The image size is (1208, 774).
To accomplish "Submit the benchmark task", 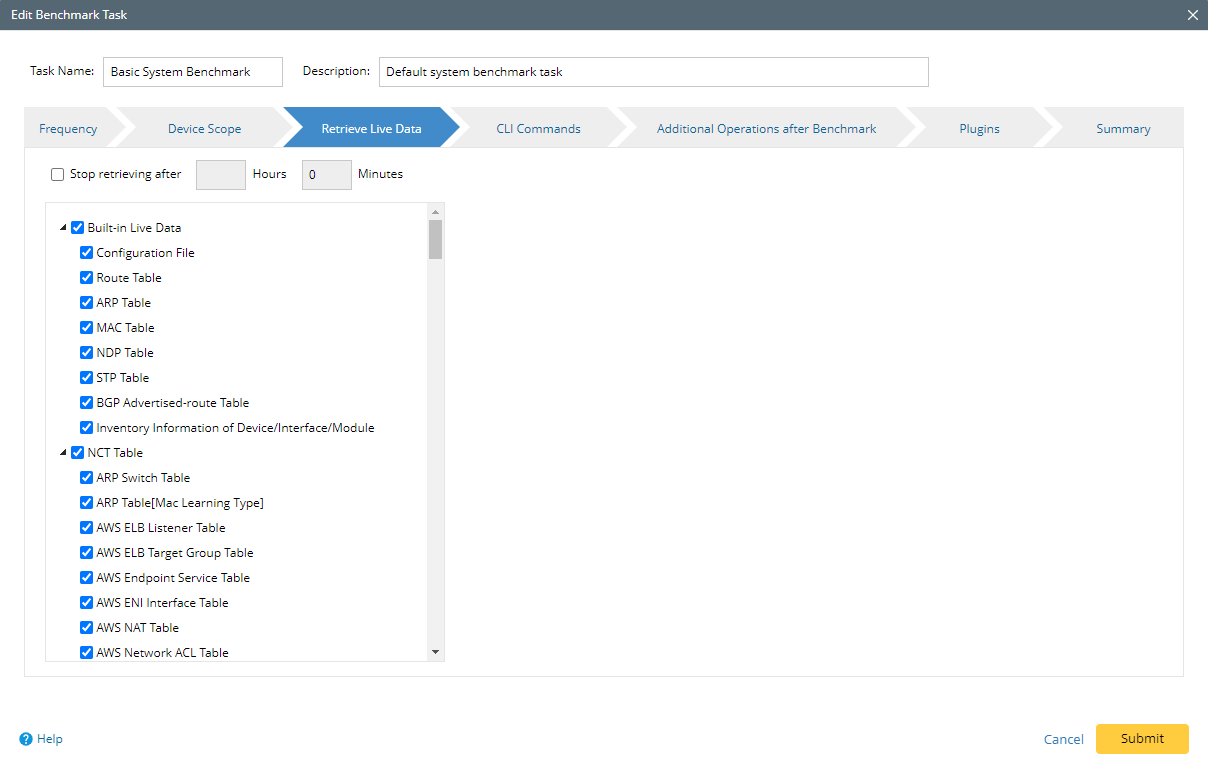I will pyautogui.click(x=1142, y=739).
